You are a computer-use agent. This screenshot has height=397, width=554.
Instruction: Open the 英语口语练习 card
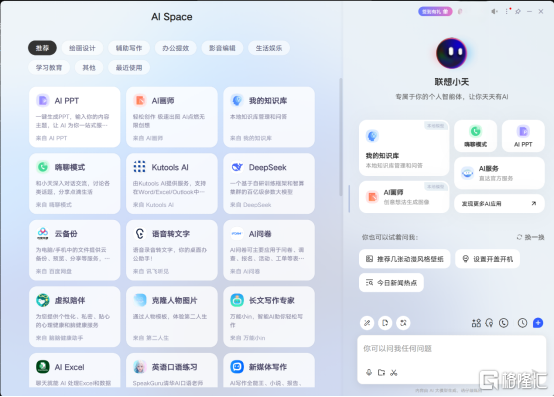tap(172, 371)
